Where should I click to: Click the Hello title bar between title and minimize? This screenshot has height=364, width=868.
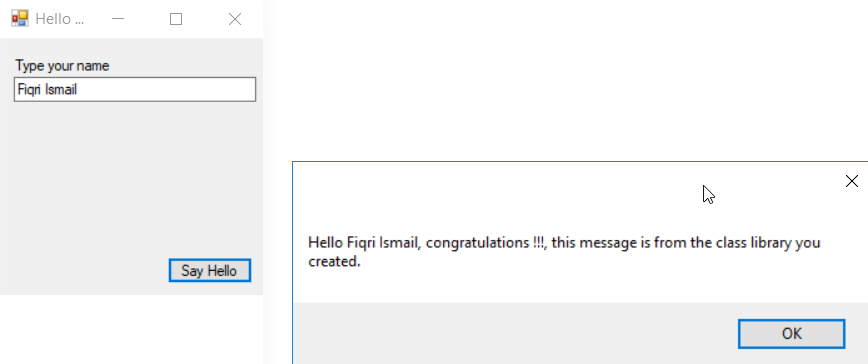[96, 19]
